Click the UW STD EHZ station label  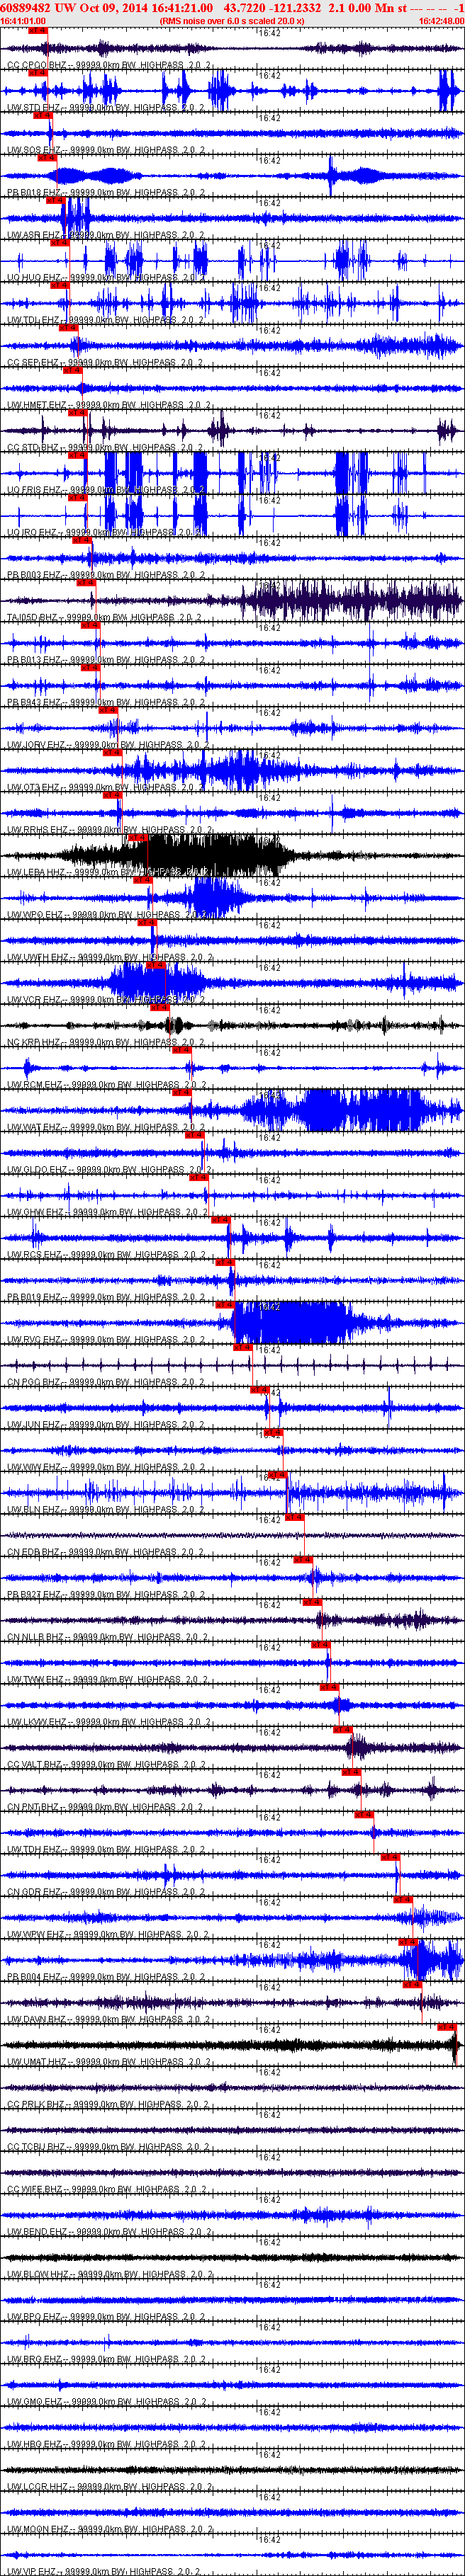pyautogui.click(x=106, y=108)
